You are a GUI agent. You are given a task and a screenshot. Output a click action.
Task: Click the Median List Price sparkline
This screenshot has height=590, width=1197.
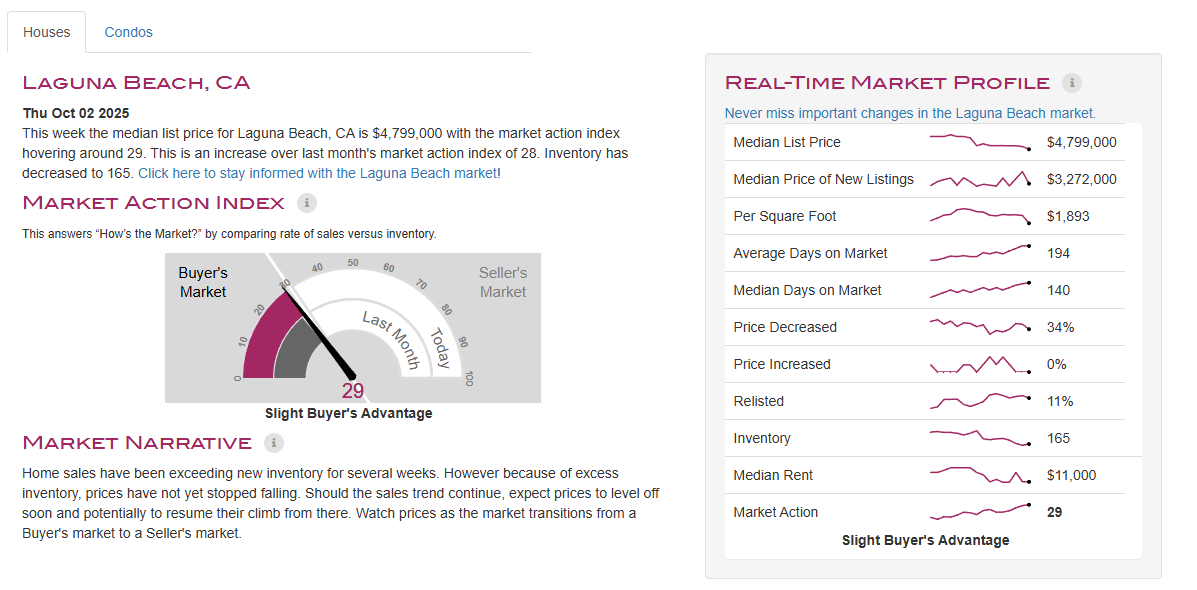tap(980, 142)
